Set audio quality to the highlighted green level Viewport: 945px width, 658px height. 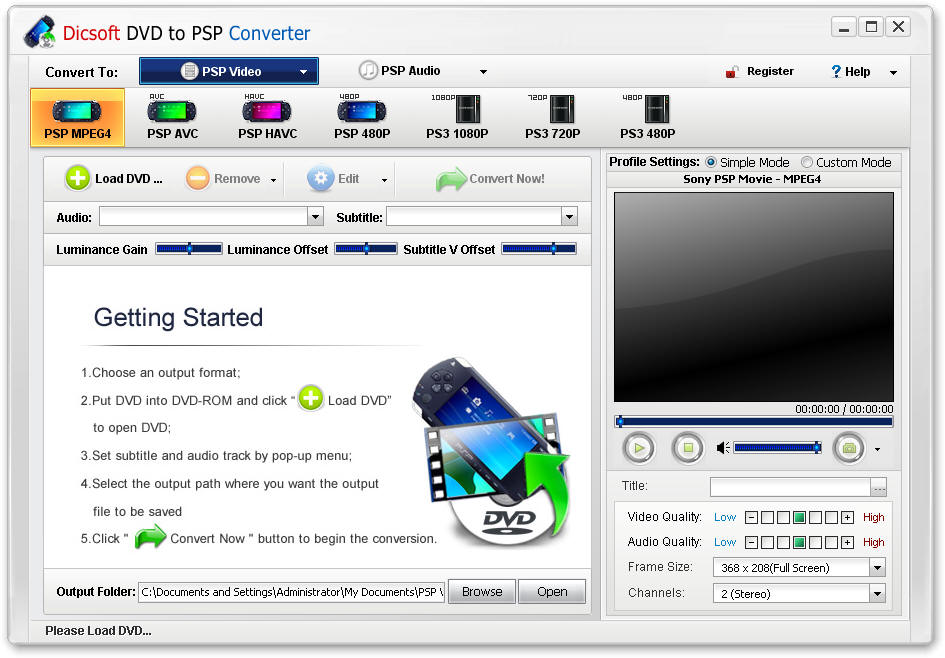click(799, 542)
